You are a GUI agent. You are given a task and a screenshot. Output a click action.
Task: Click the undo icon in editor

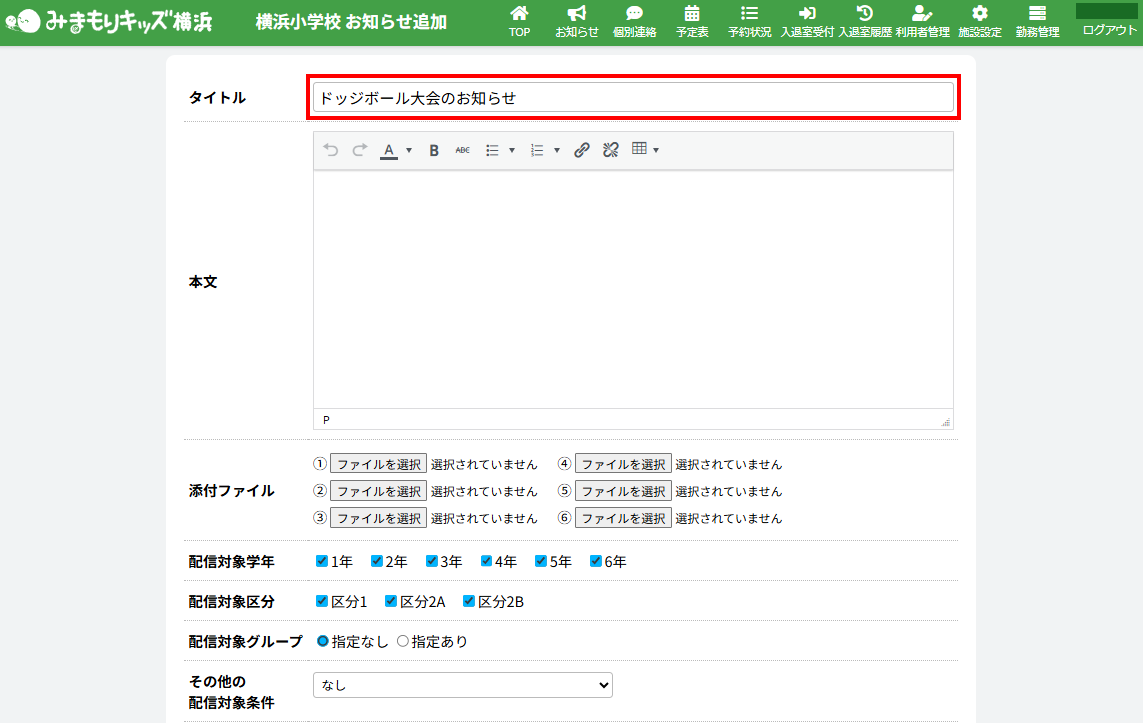pos(331,150)
